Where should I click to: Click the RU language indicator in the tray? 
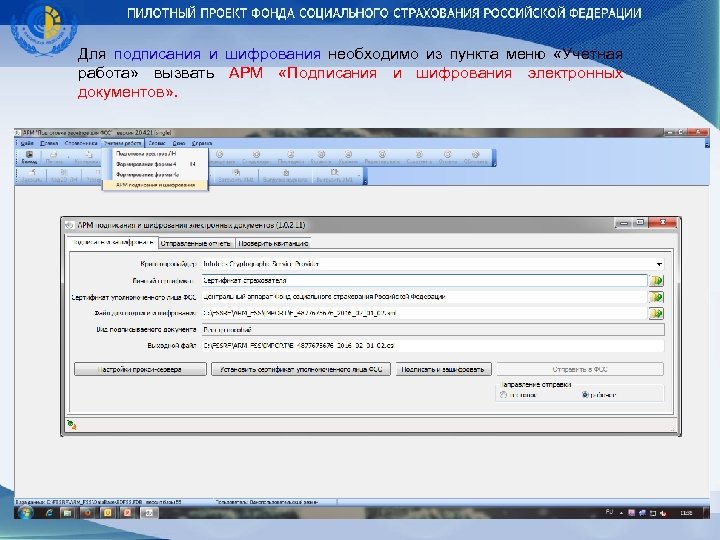click(609, 512)
